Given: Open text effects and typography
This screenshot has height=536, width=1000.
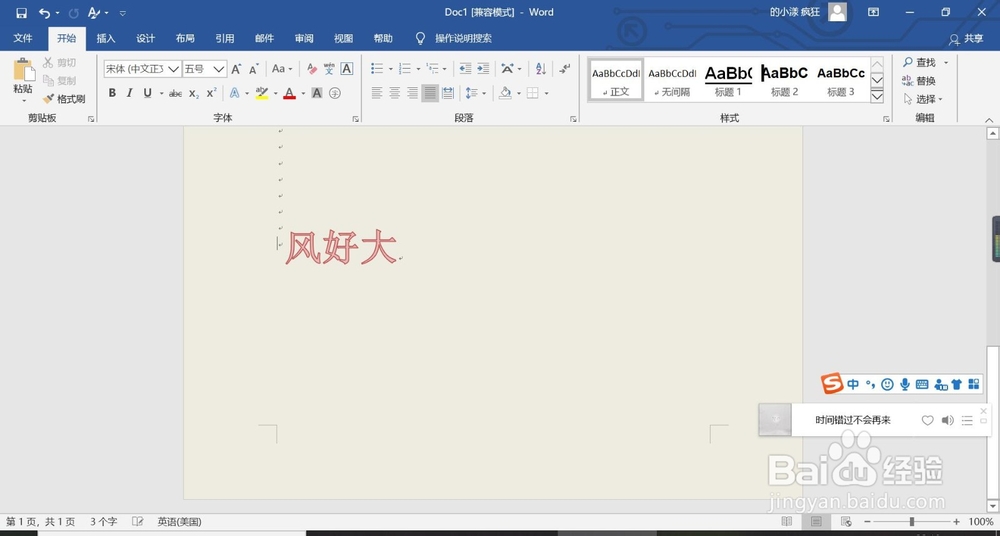Looking at the screenshot, I should tap(235, 93).
